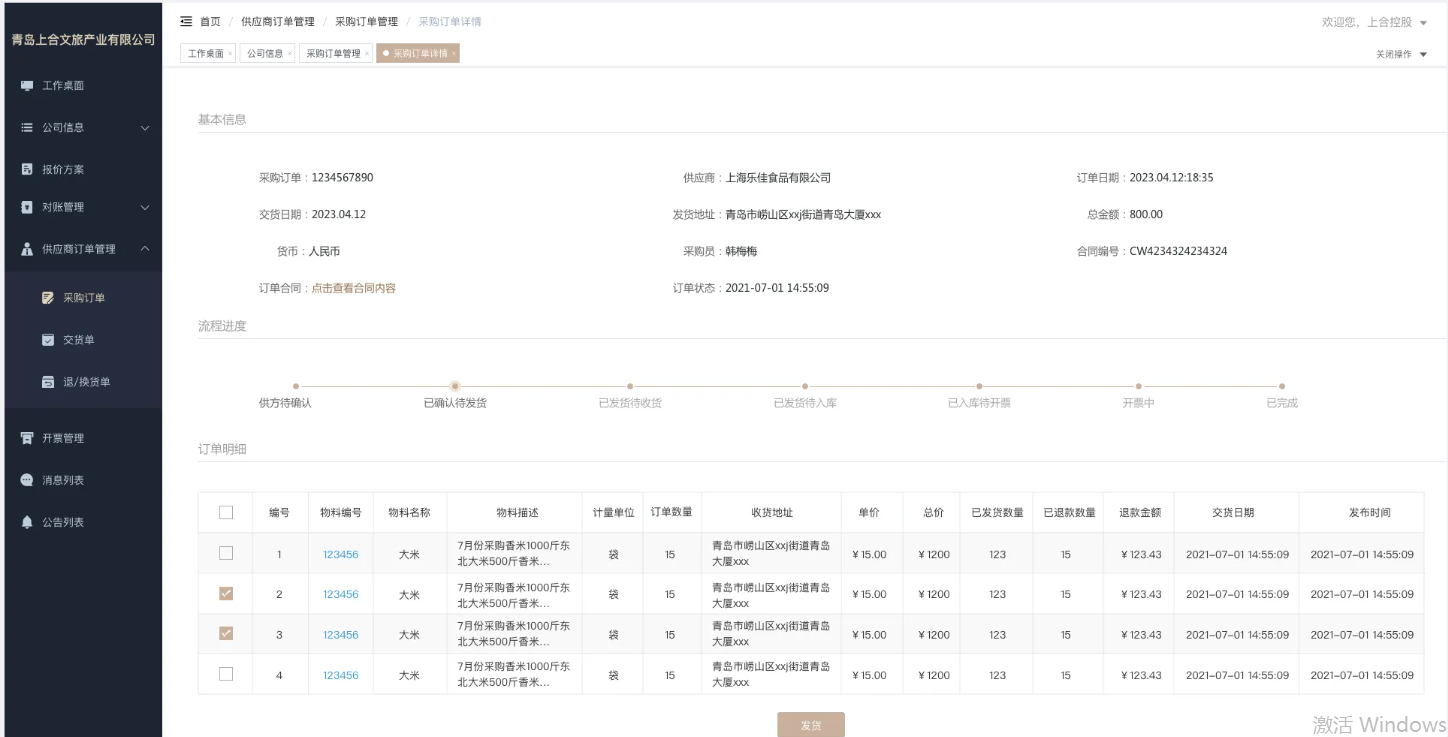Click 采购订单管理 in the breadcrumb
Screen dimensions: 1448x737
click(366, 21)
